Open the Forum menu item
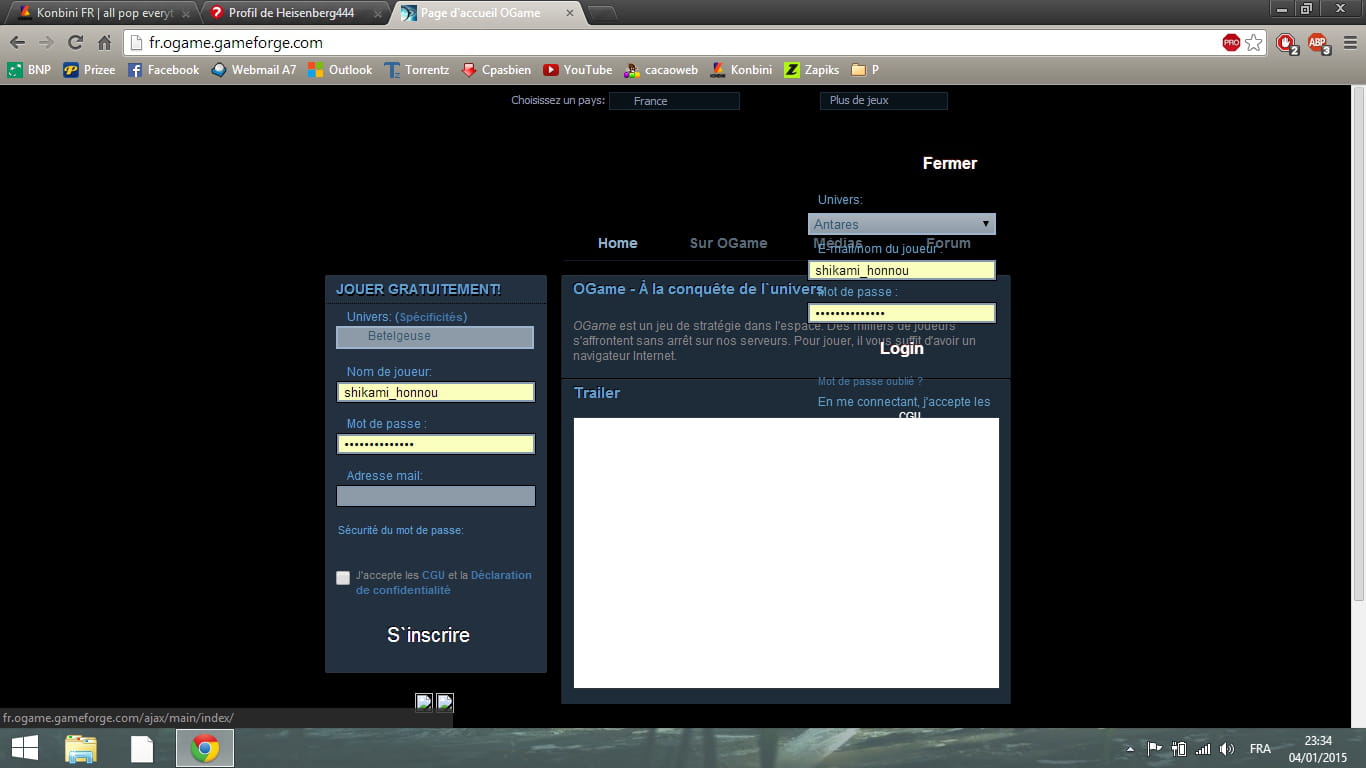Screen dimensions: 1366x768 coord(948,243)
